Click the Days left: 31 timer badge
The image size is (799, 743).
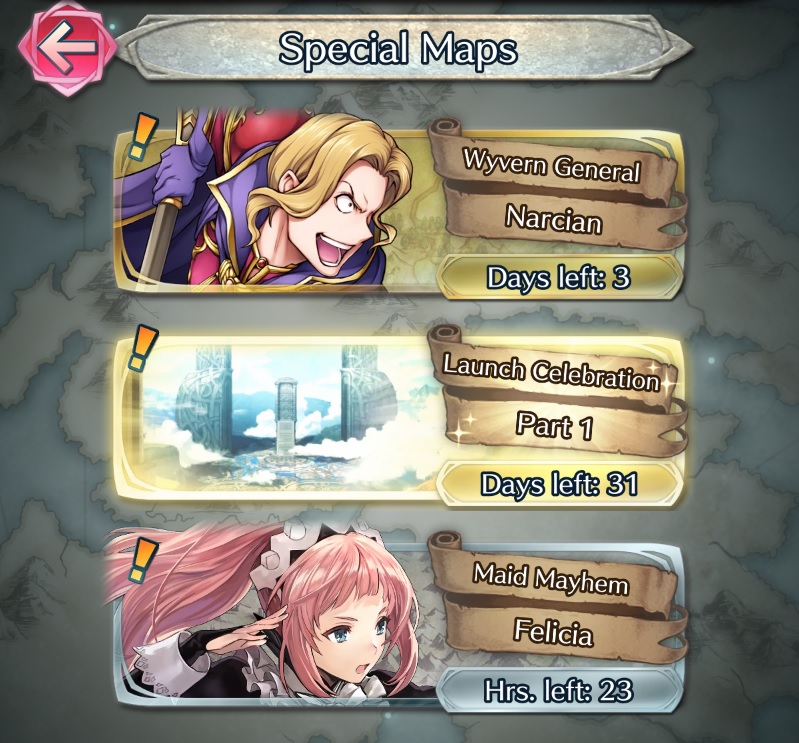560,484
